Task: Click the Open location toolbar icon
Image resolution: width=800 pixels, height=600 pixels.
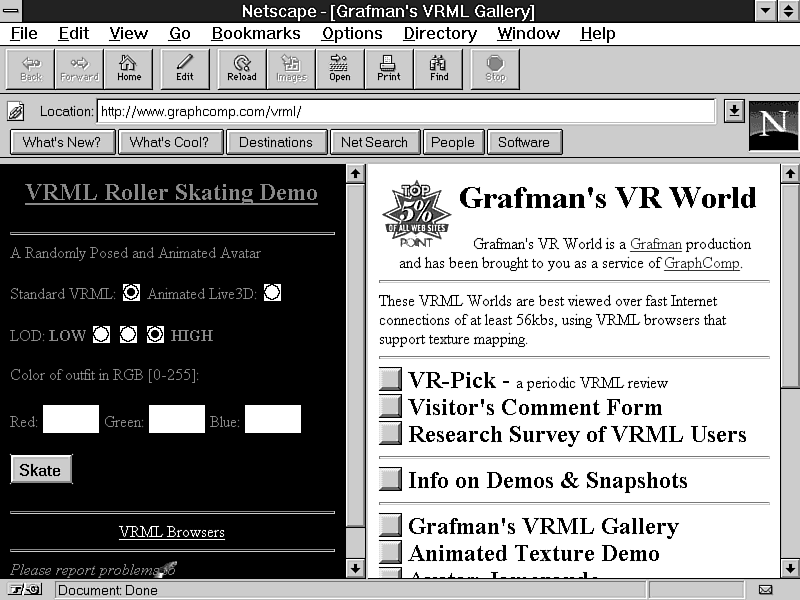Action: (340, 68)
